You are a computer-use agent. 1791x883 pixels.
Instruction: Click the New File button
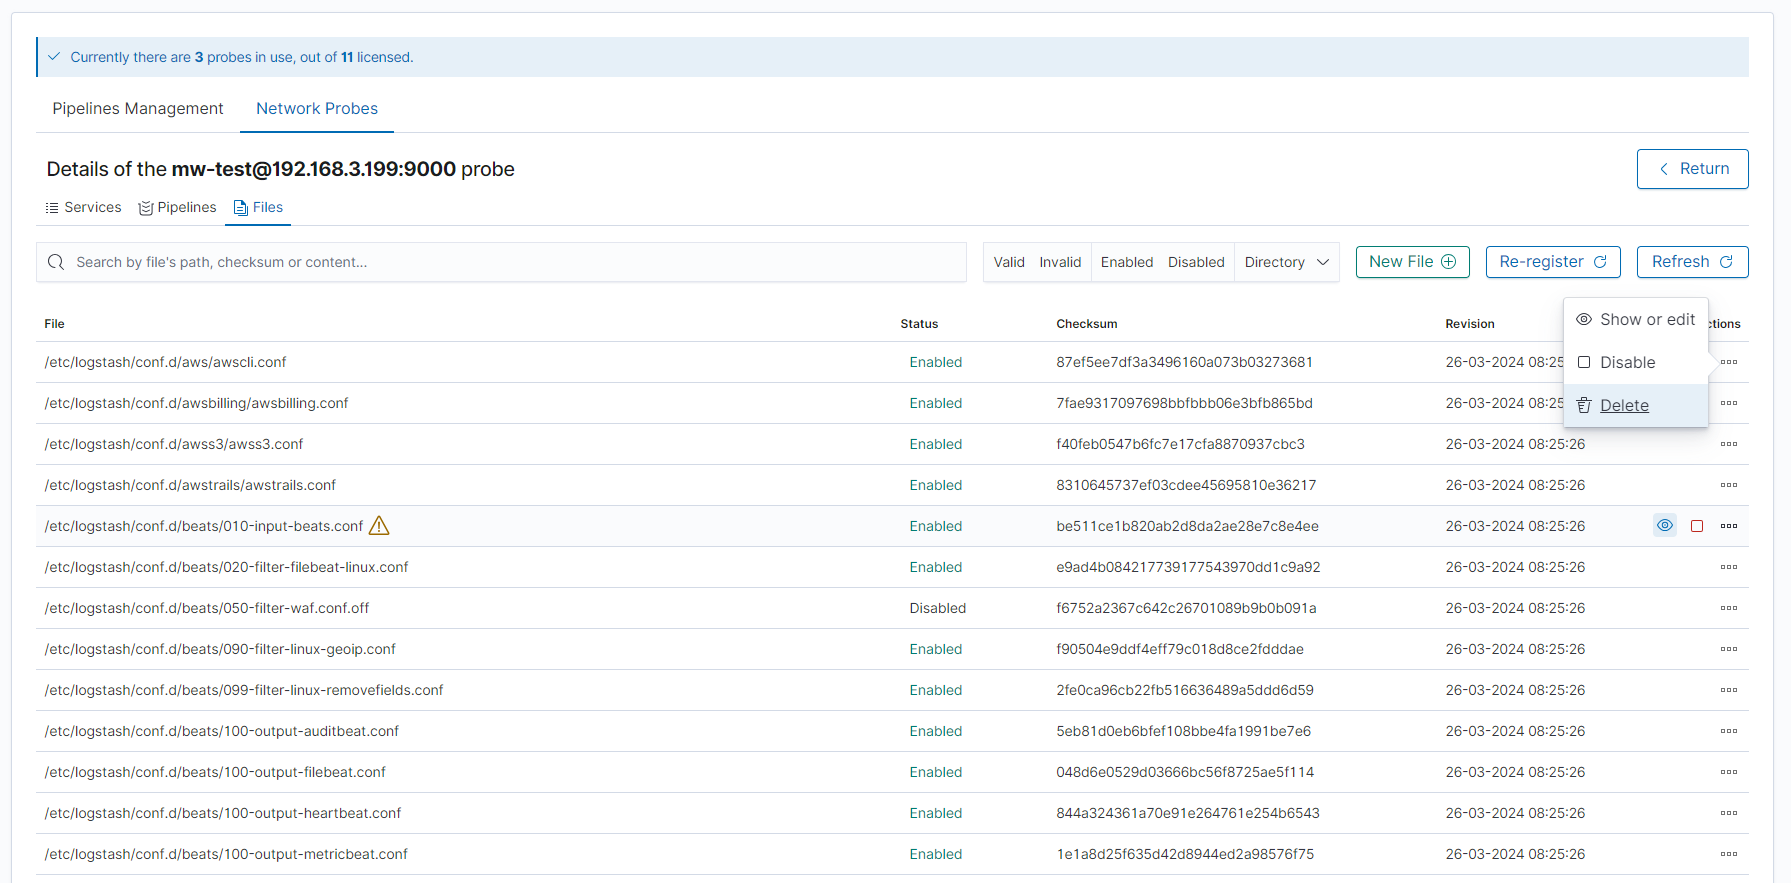(1412, 262)
